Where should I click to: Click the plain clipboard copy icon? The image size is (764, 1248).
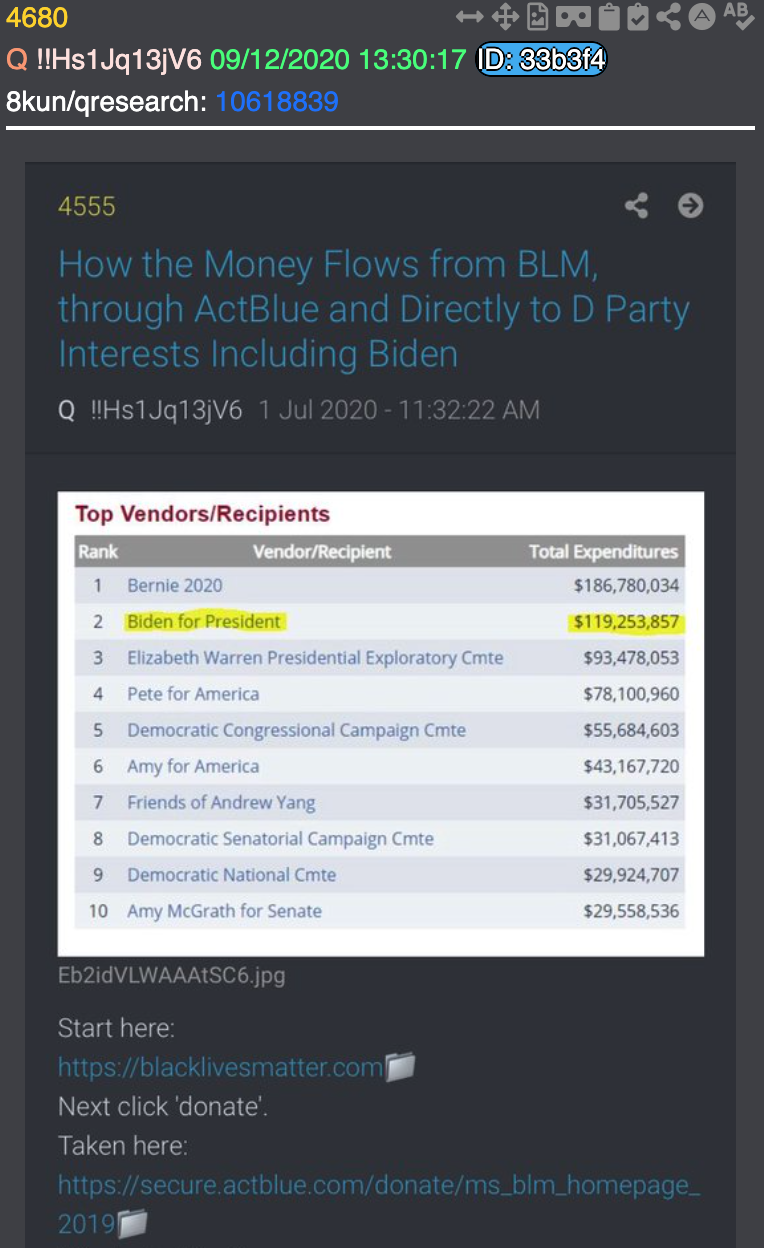pyautogui.click(x=609, y=17)
